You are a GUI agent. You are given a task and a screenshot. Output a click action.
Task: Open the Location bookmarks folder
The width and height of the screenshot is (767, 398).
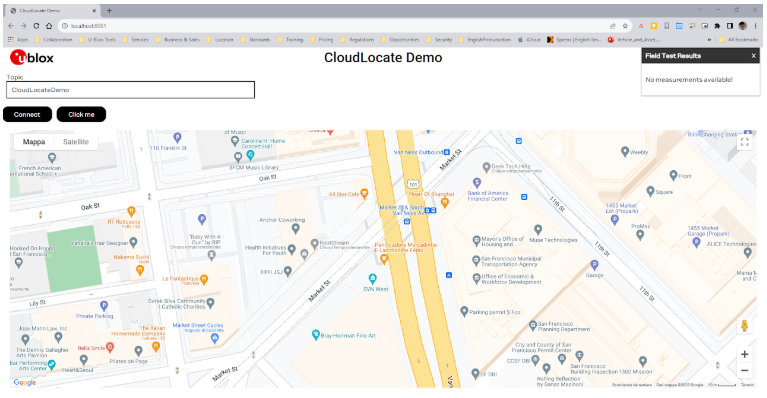220,40
